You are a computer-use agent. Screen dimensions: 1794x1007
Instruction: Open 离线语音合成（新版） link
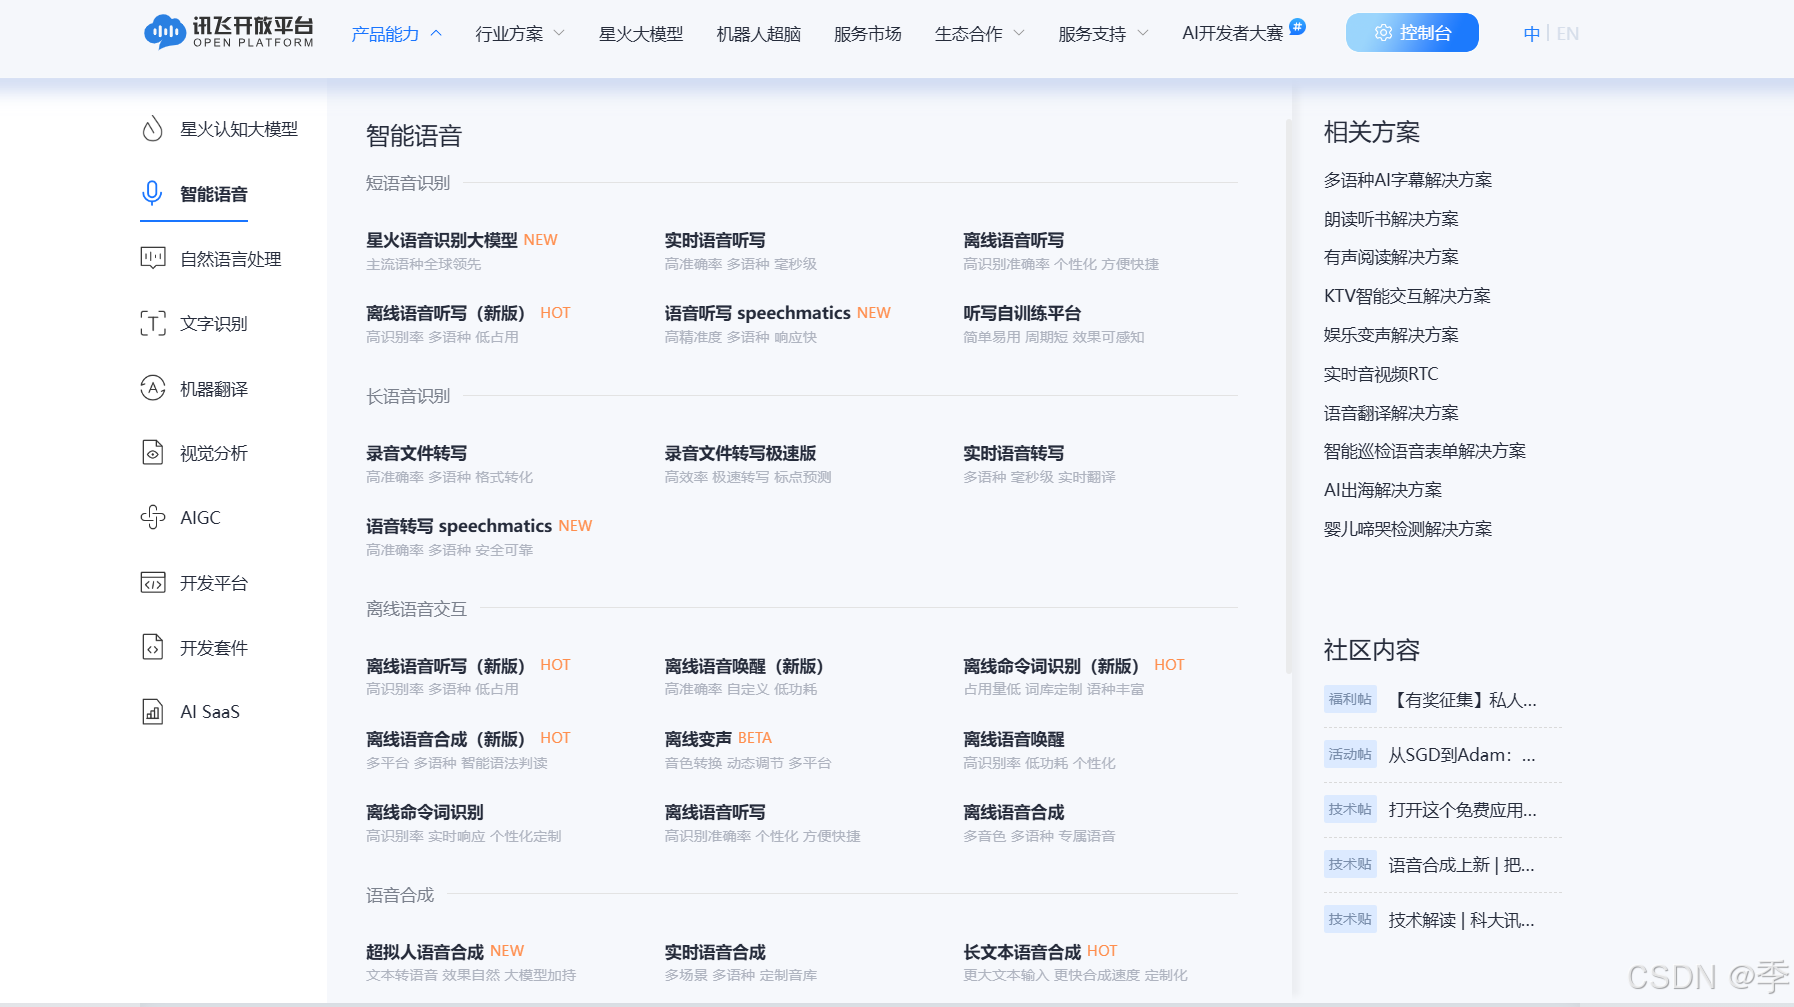(x=446, y=739)
